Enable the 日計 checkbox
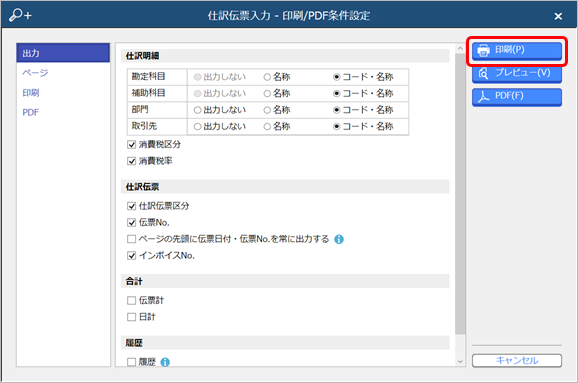Screen dimensions: 578x383 click(x=132, y=317)
